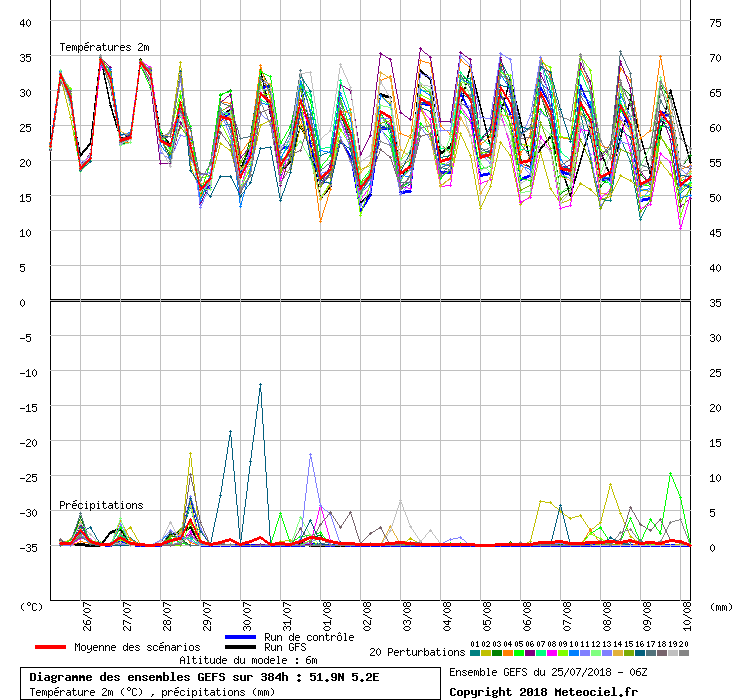Click the 'Moyenne des scénarios' legend label
Viewport: 740px width, 700px height.
(137, 647)
